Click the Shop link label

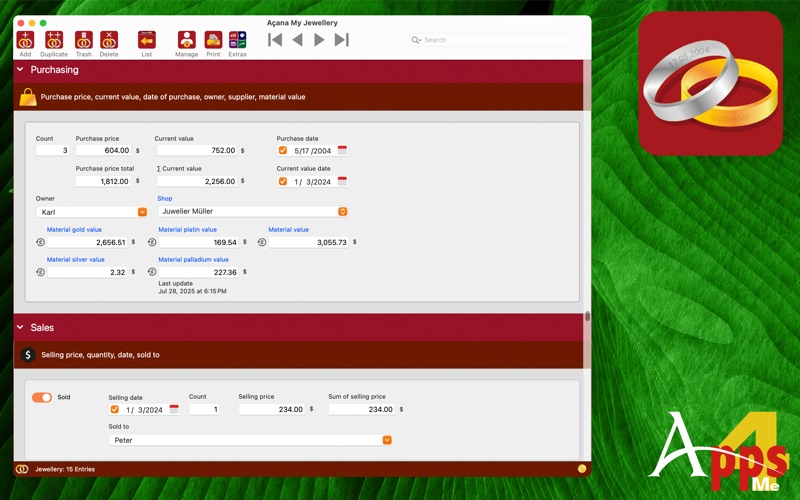coord(165,198)
